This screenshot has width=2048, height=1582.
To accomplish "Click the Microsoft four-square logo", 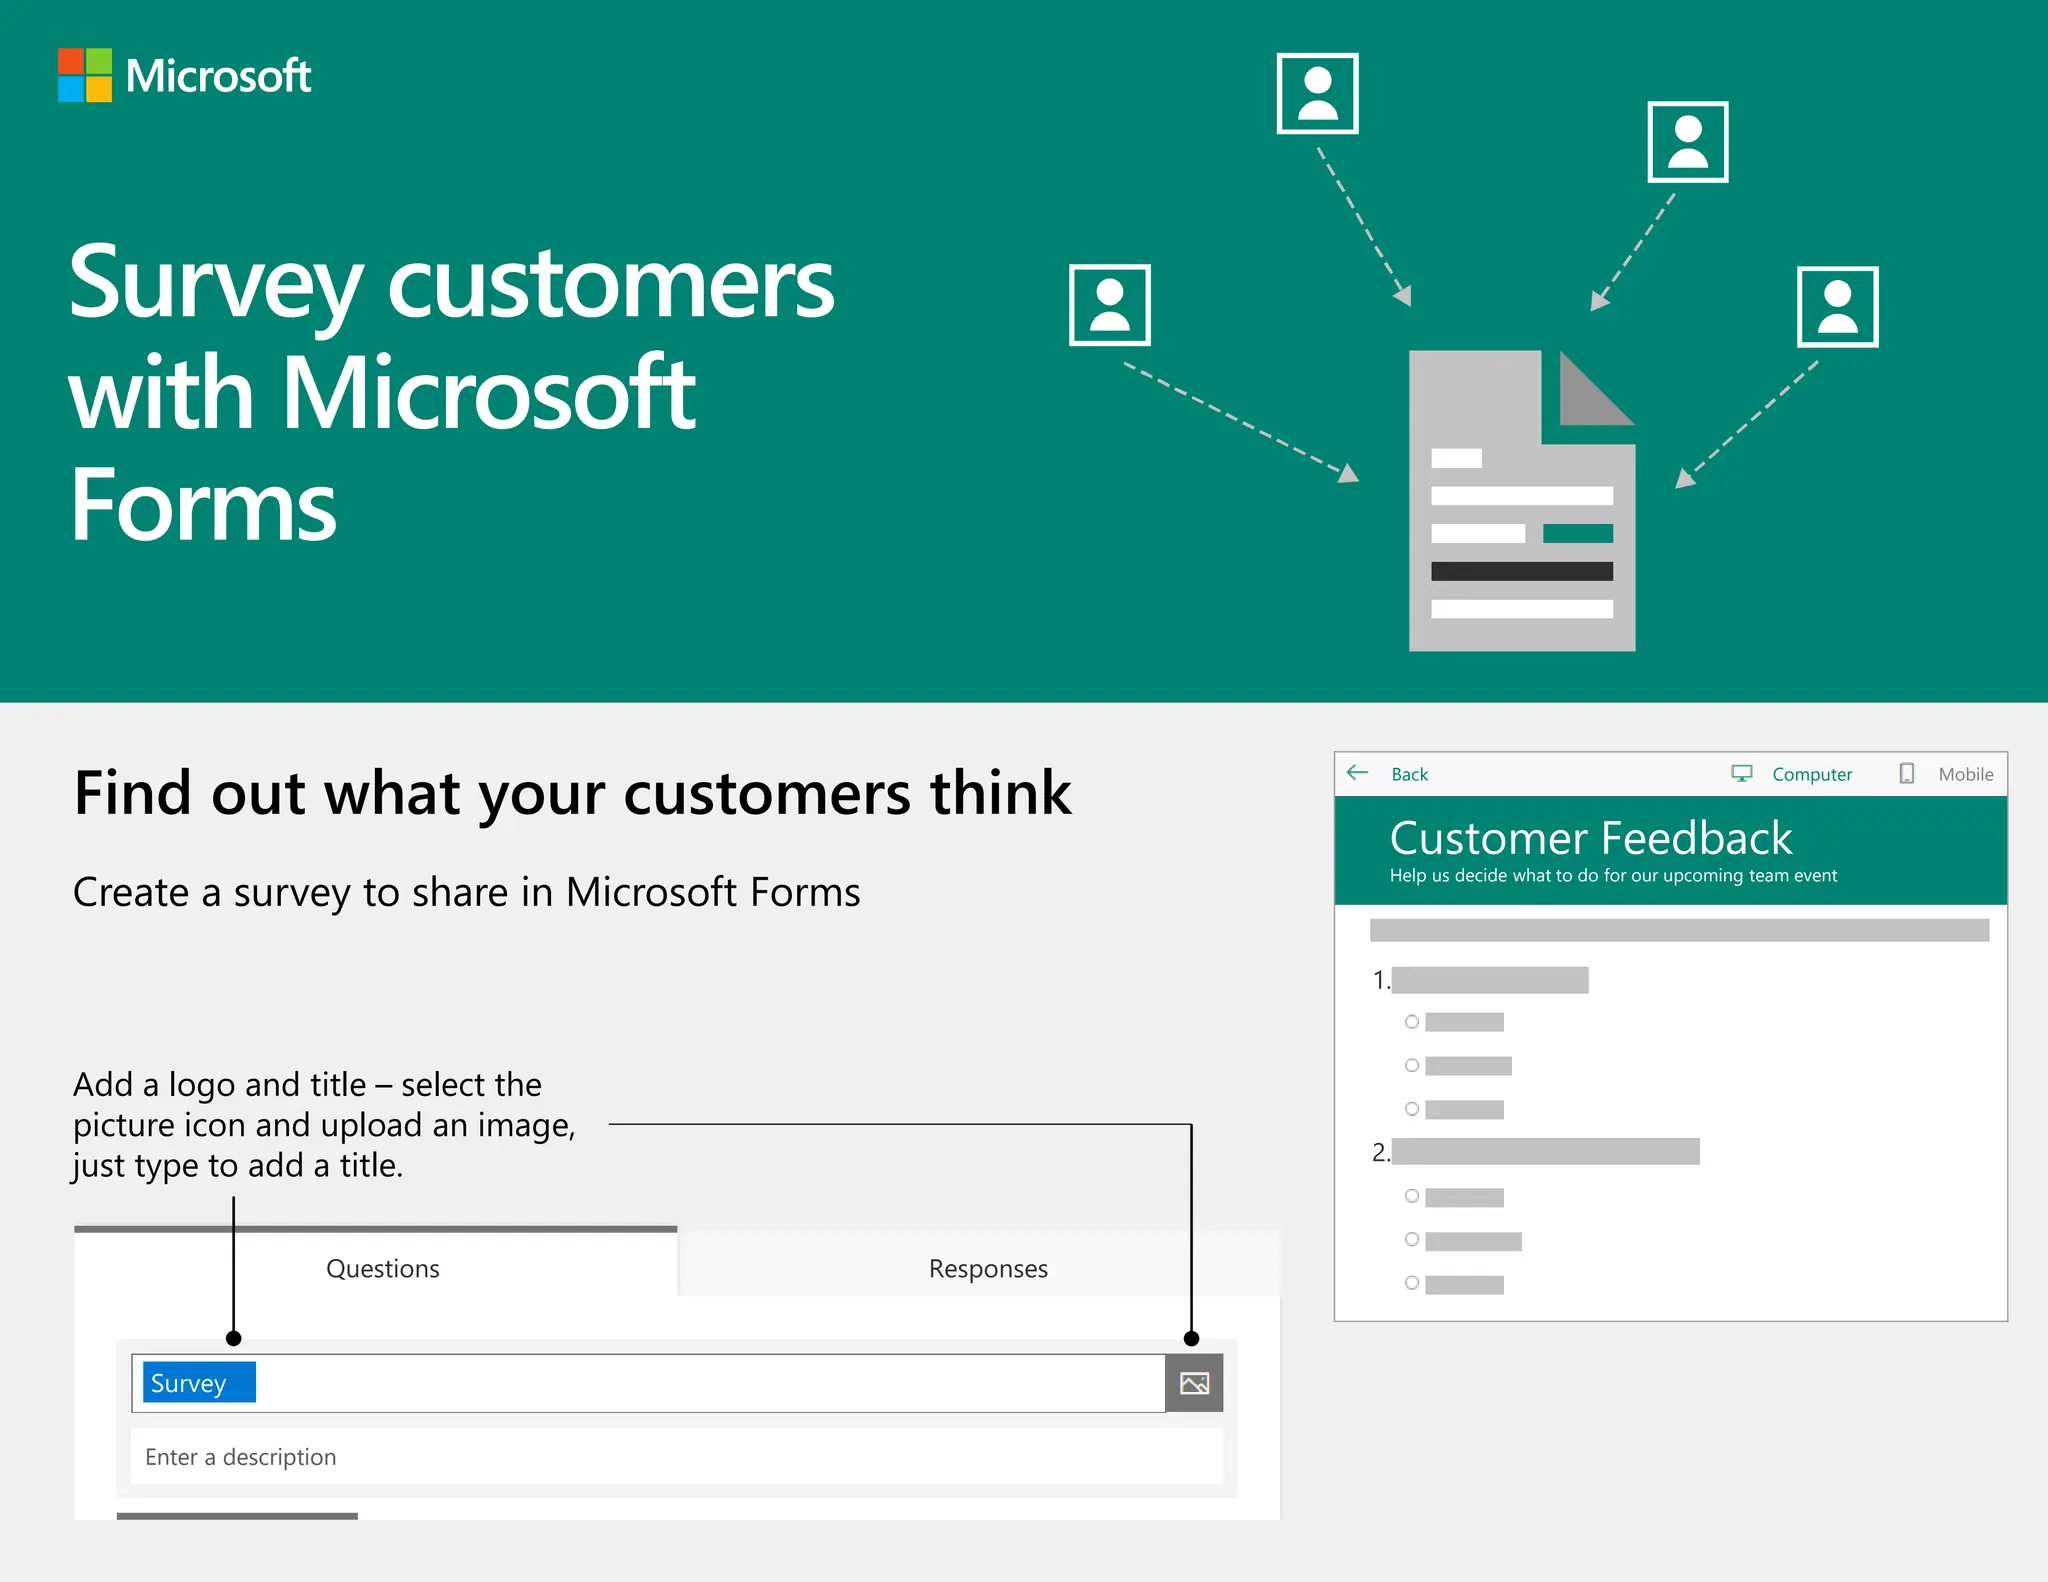I will click(x=85, y=75).
